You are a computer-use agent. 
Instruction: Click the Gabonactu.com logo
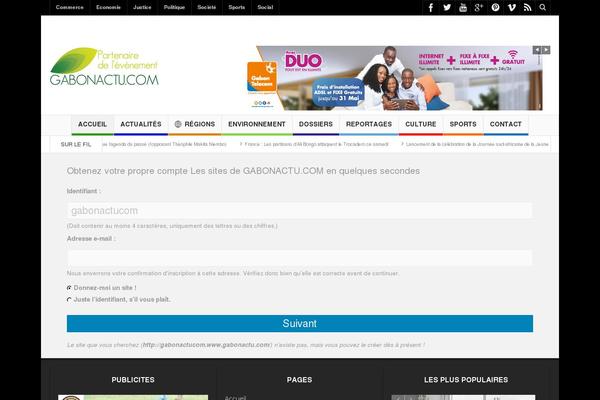104,67
